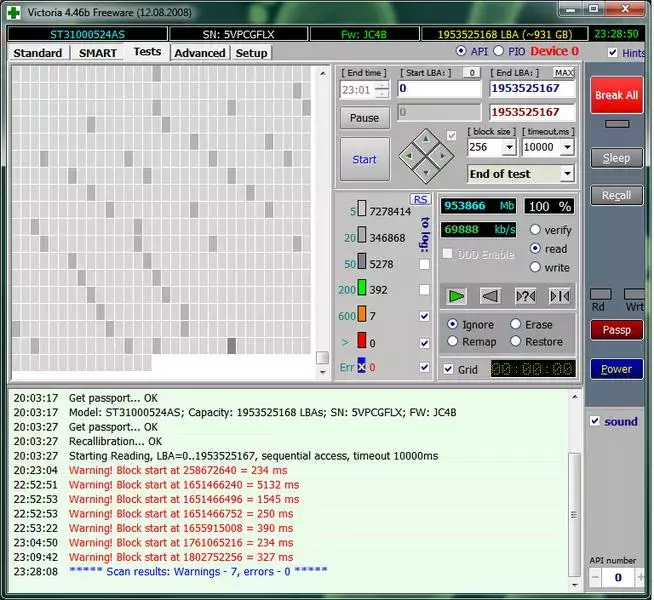Click the small indicator under Break All
Viewport: 654px width, 600px height.
pyautogui.click(x=617, y=124)
